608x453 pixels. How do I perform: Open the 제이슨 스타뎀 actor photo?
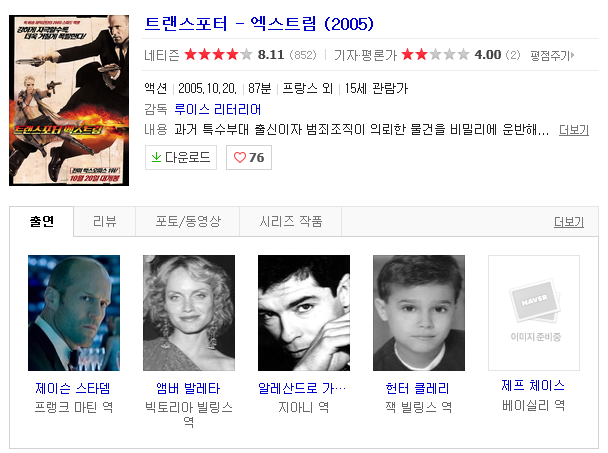click(74, 313)
